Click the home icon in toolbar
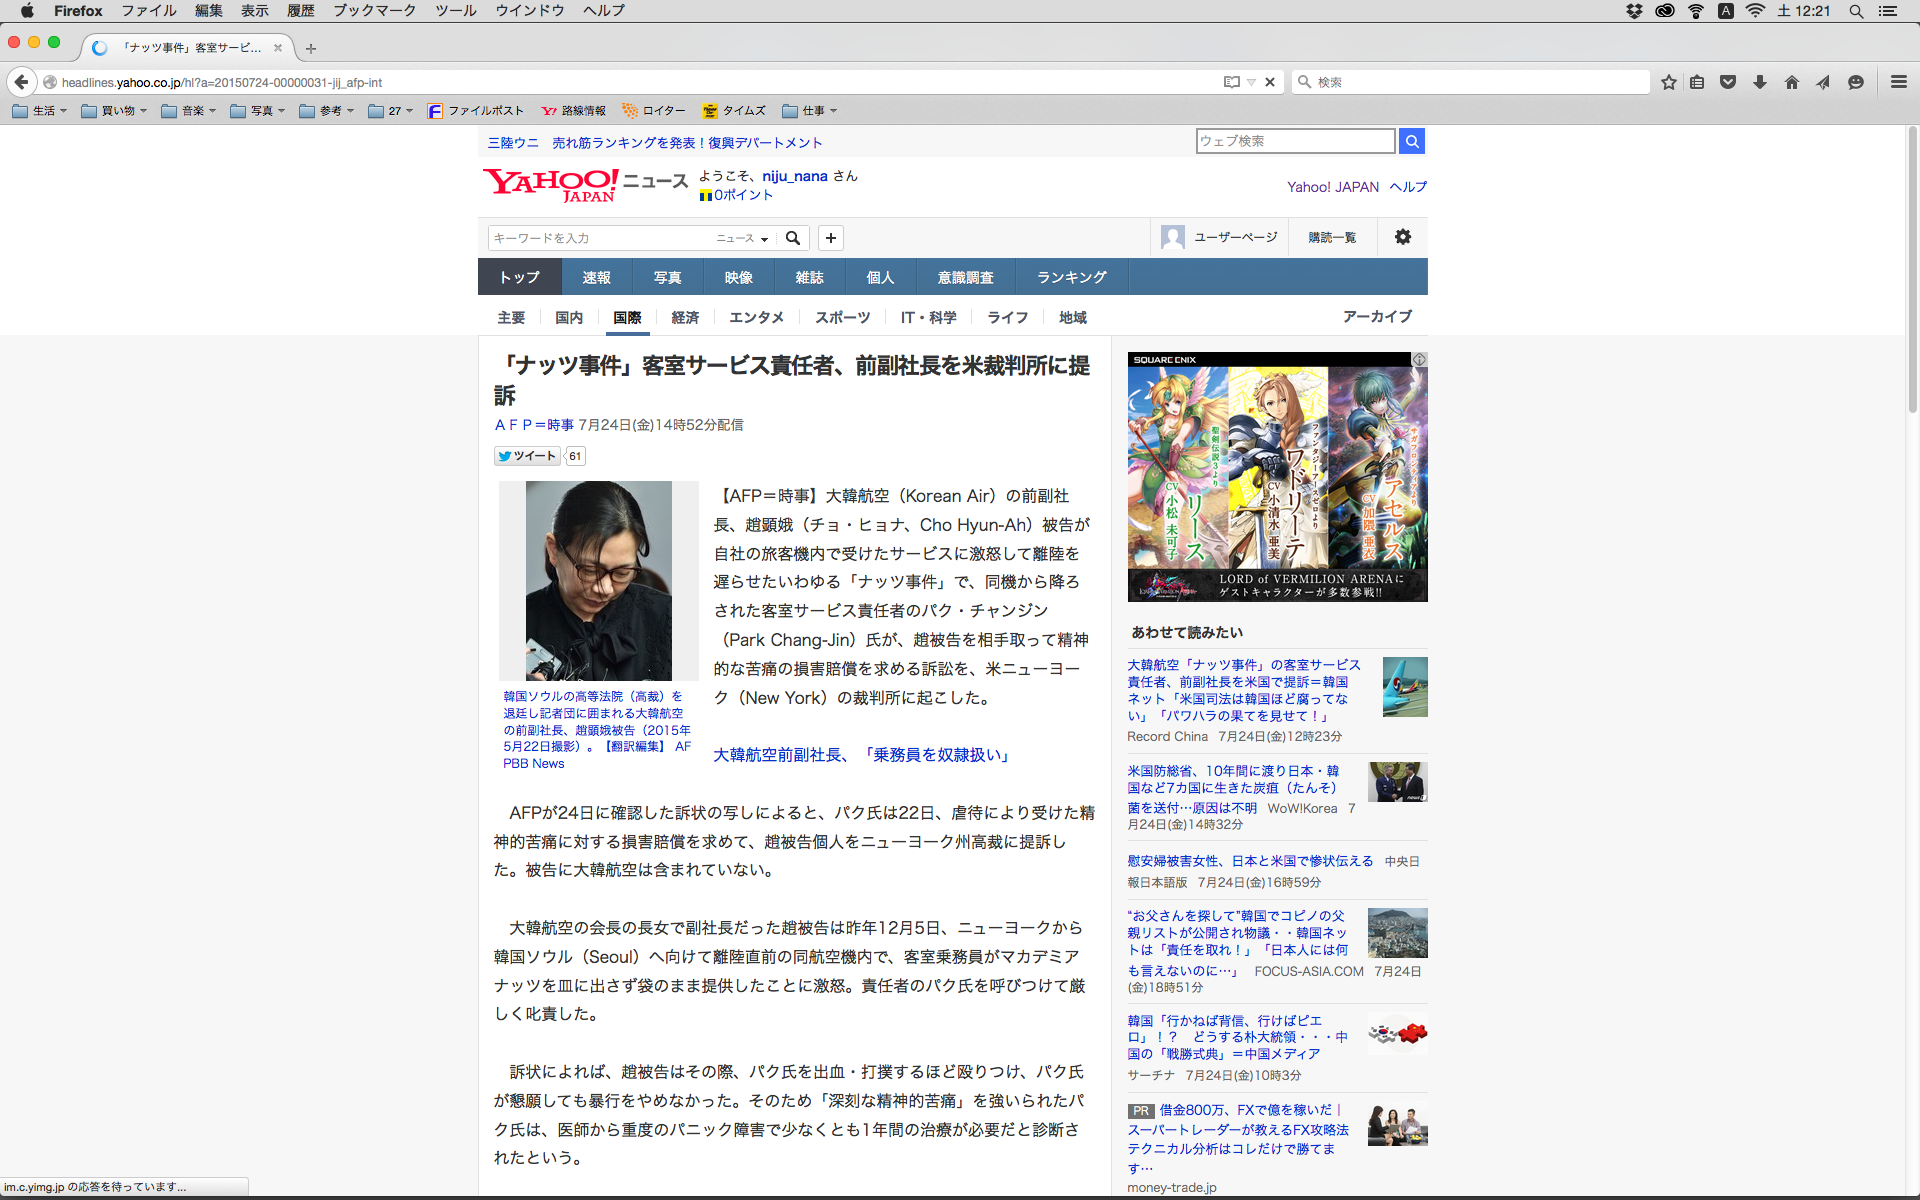The image size is (1920, 1200). pyautogui.click(x=1791, y=82)
